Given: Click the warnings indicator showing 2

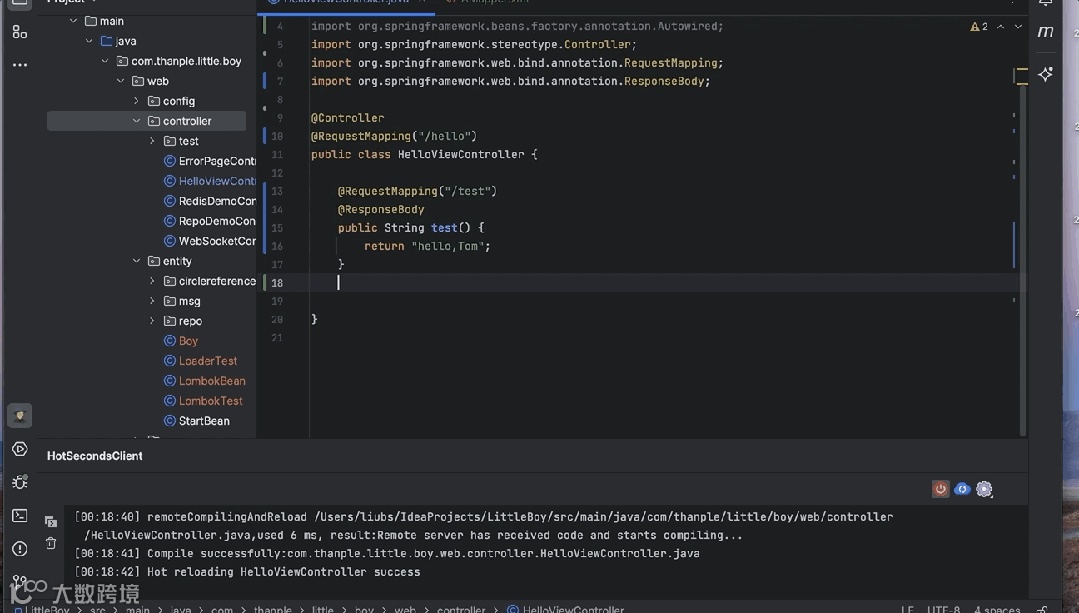Looking at the screenshot, I should [979, 27].
